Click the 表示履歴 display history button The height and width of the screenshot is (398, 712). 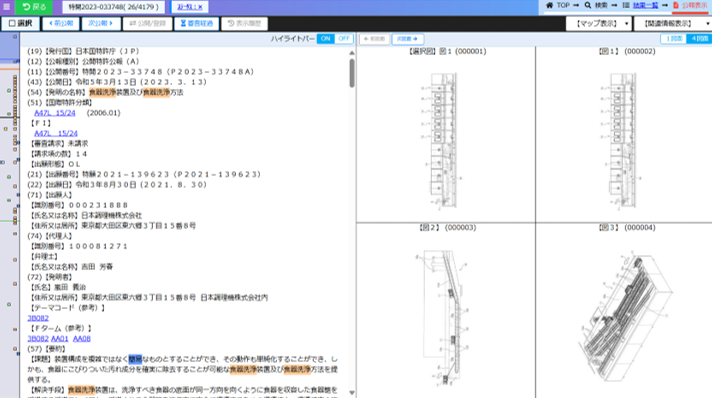pyautogui.click(x=244, y=23)
